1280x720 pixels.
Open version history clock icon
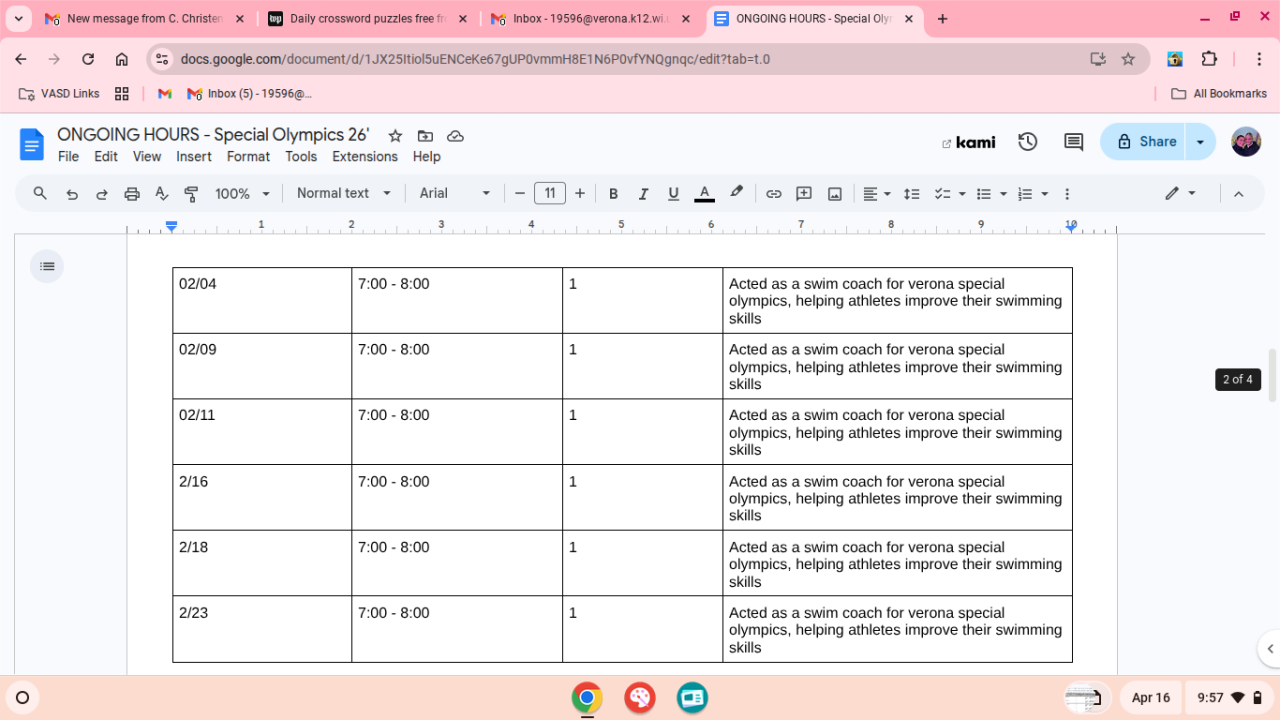(x=1027, y=142)
